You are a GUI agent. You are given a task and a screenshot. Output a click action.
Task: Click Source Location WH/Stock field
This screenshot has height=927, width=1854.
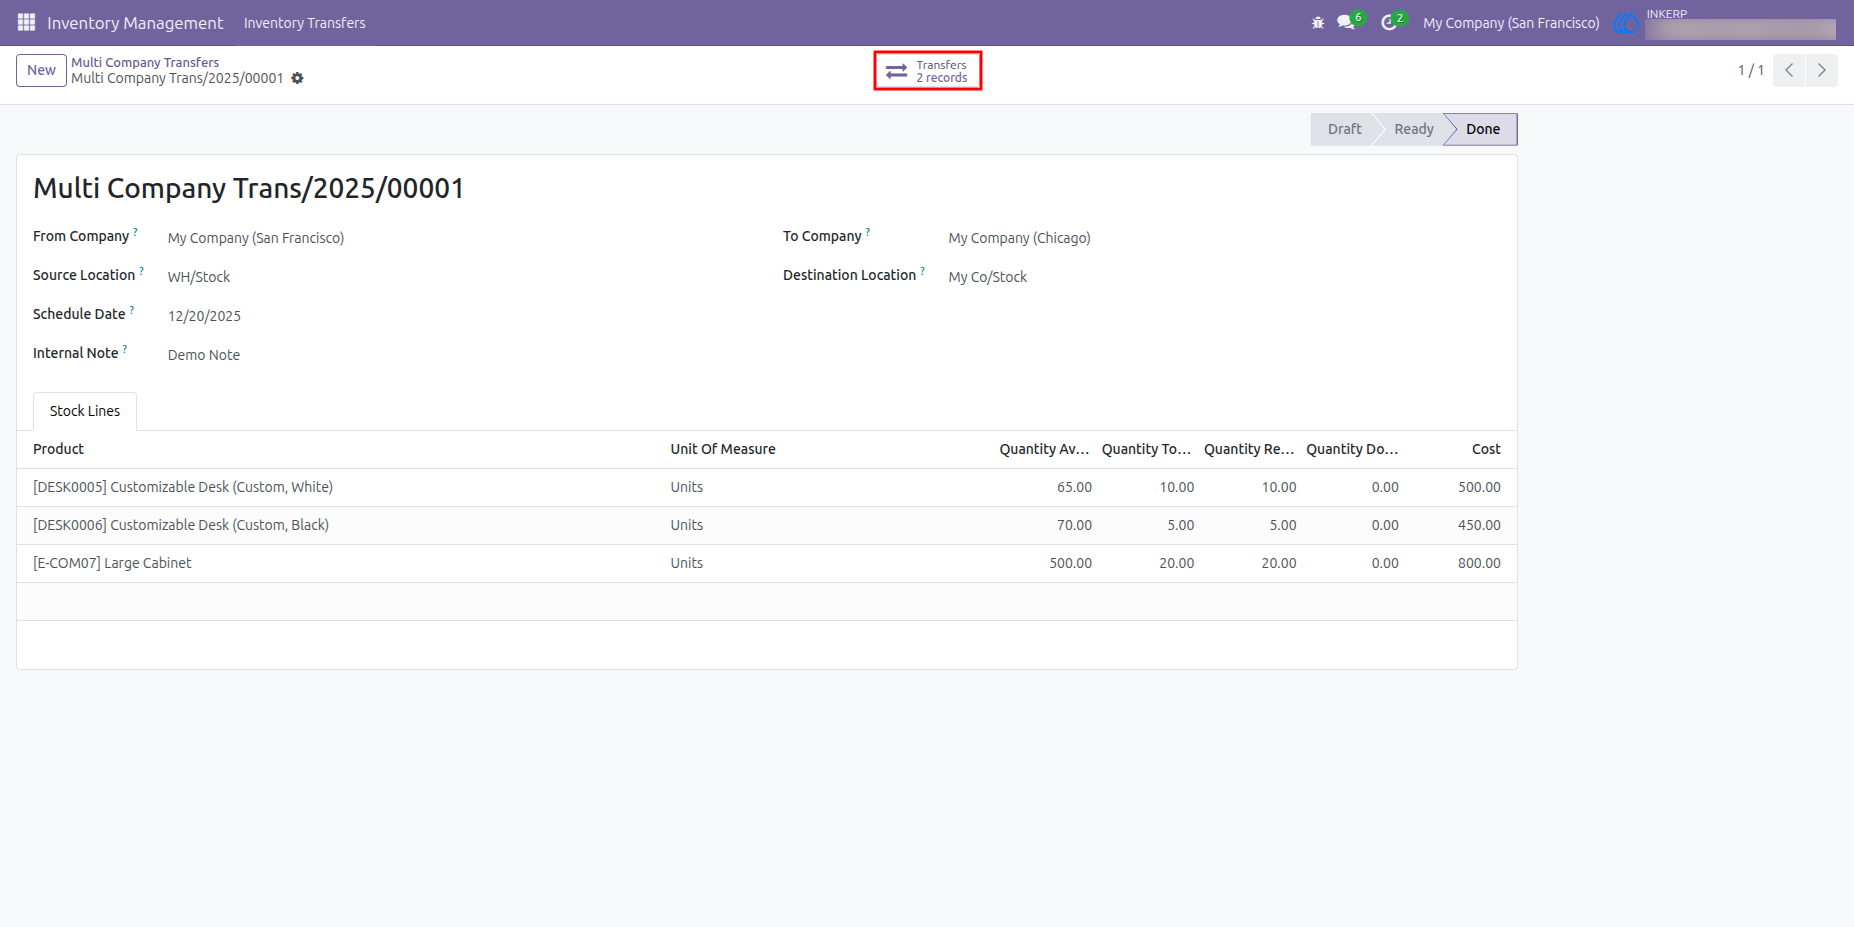coord(199,277)
